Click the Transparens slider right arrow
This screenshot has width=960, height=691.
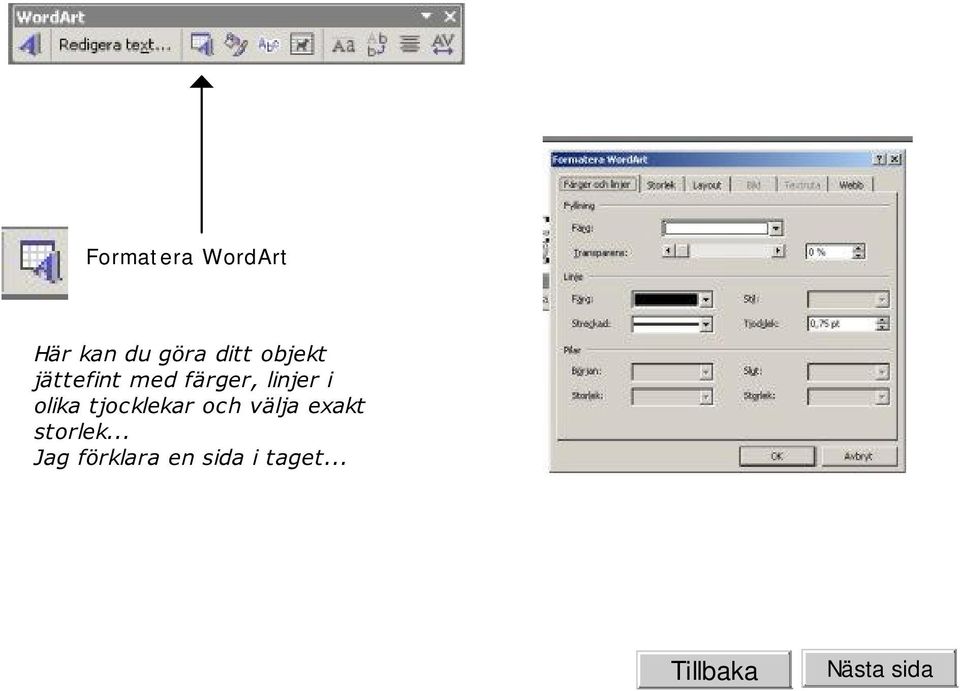click(778, 250)
